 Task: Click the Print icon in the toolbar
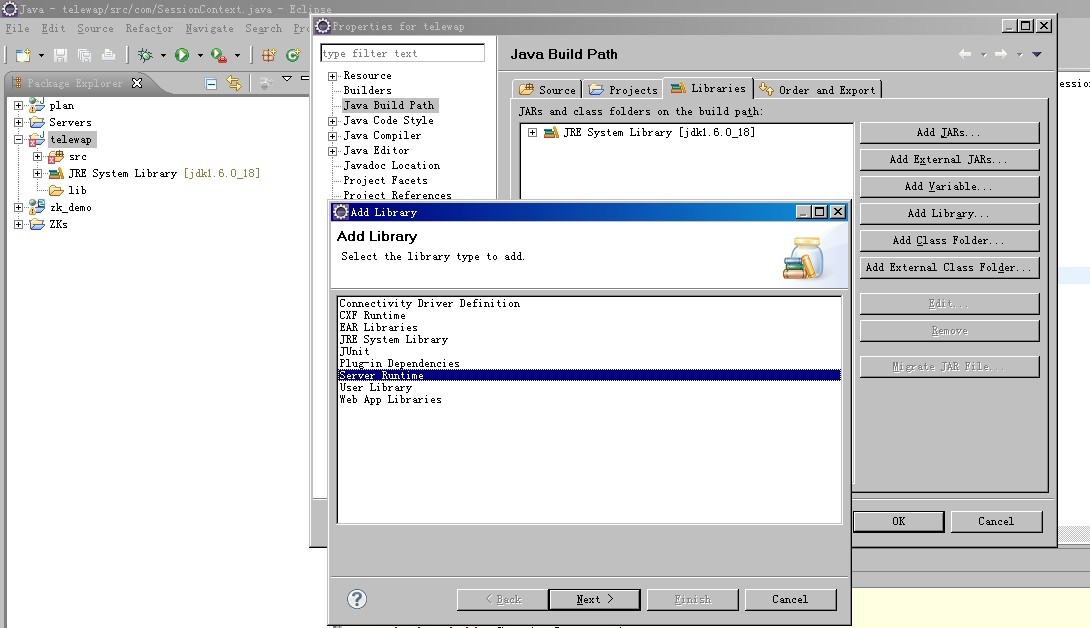tap(109, 55)
